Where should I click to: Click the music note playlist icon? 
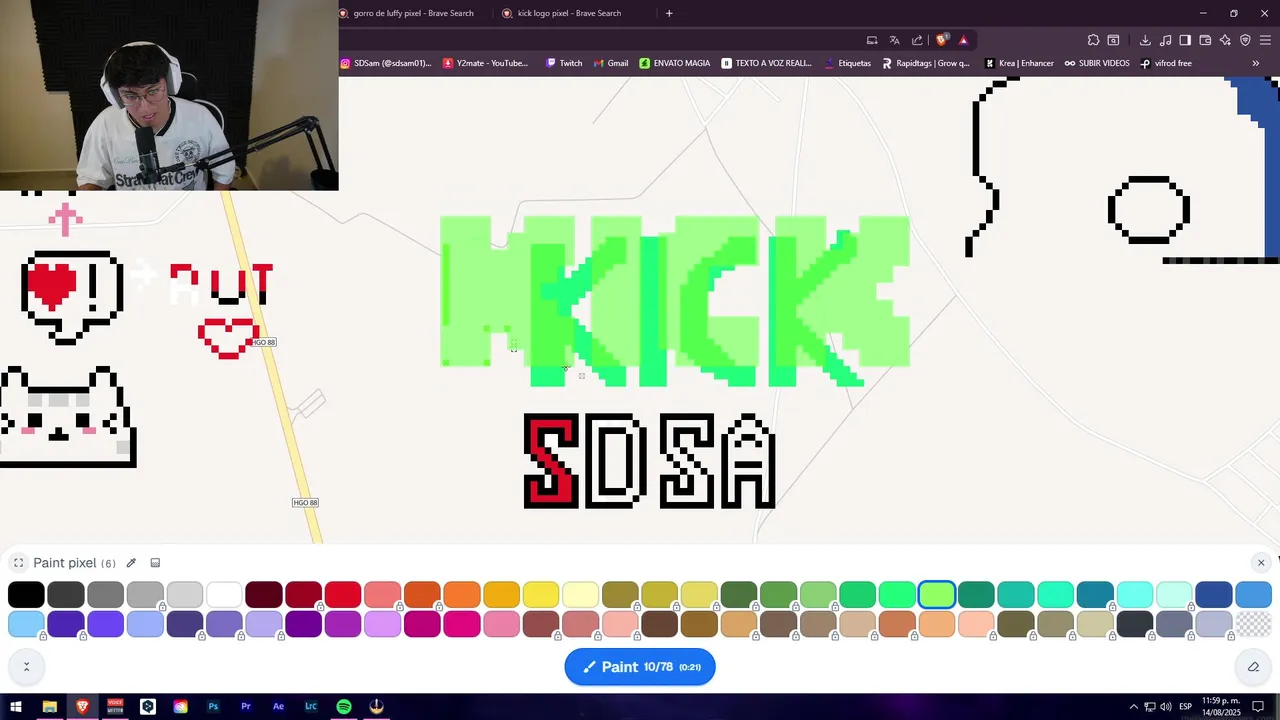pyautogui.click(x=1166, y=40)
